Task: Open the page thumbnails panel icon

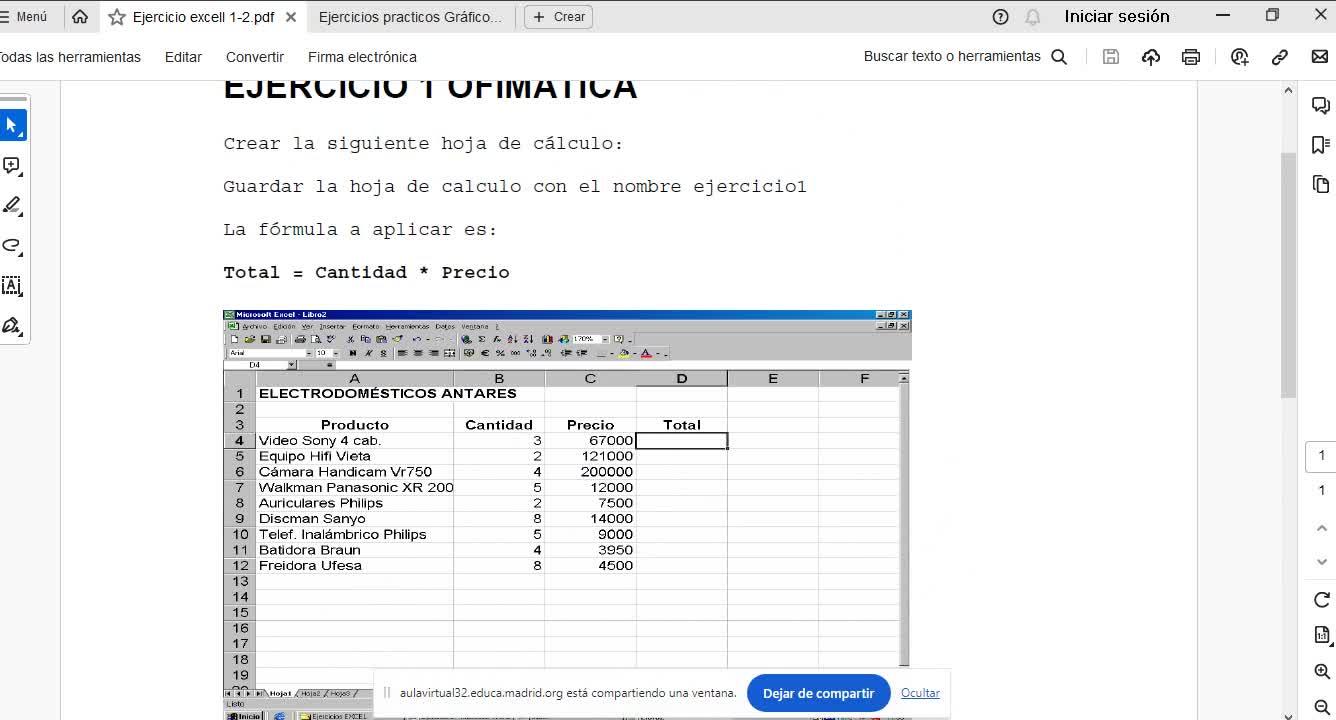Action: coord(1321,185)
